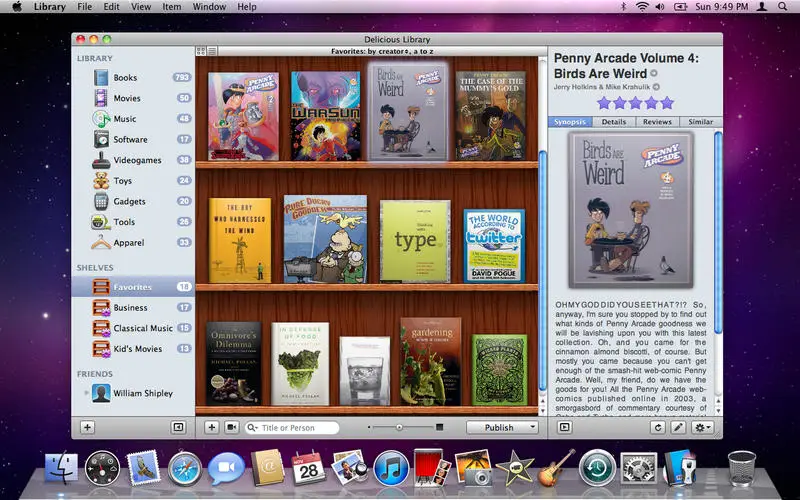Open the Gadgets calculator library
This screenshot has height=500, width=800.
pos(133,201)
